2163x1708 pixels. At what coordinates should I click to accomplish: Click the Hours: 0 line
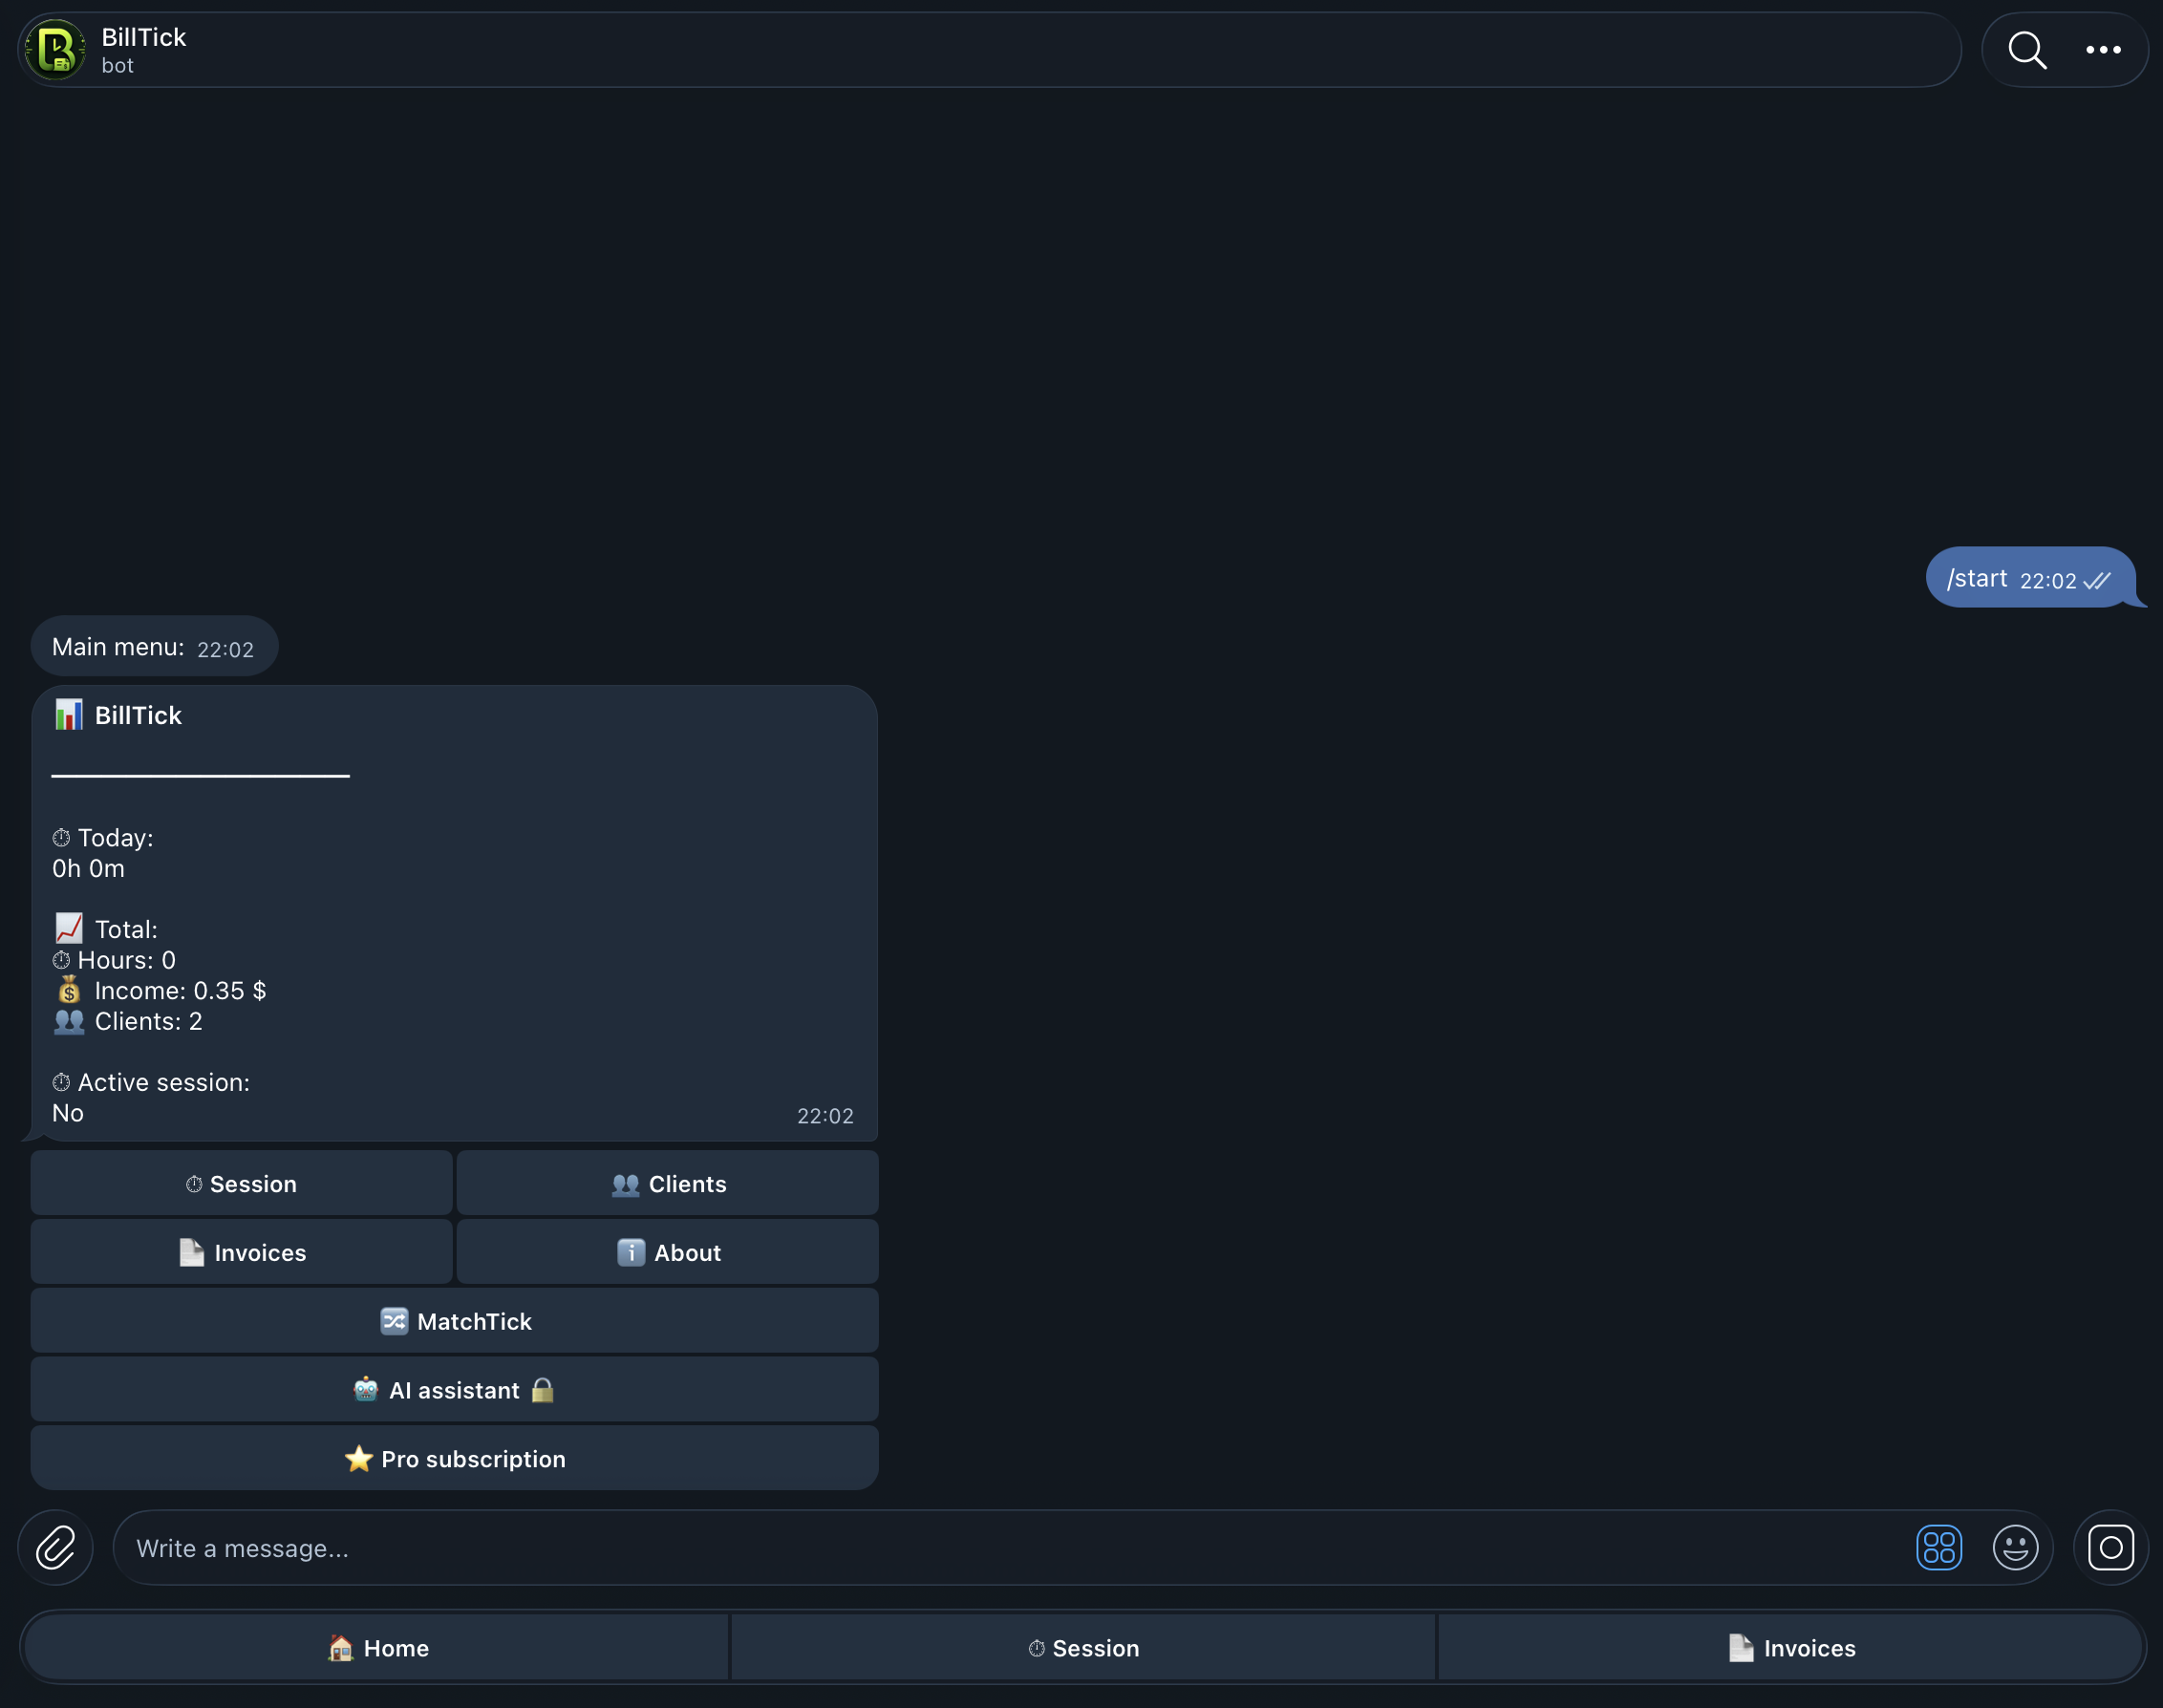(114, 960)
